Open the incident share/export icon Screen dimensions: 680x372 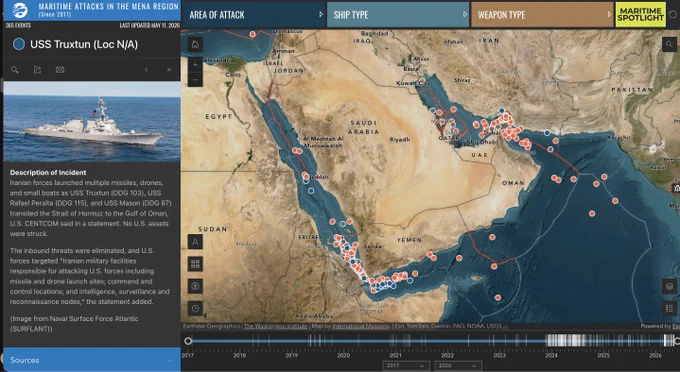pos(37,70)
